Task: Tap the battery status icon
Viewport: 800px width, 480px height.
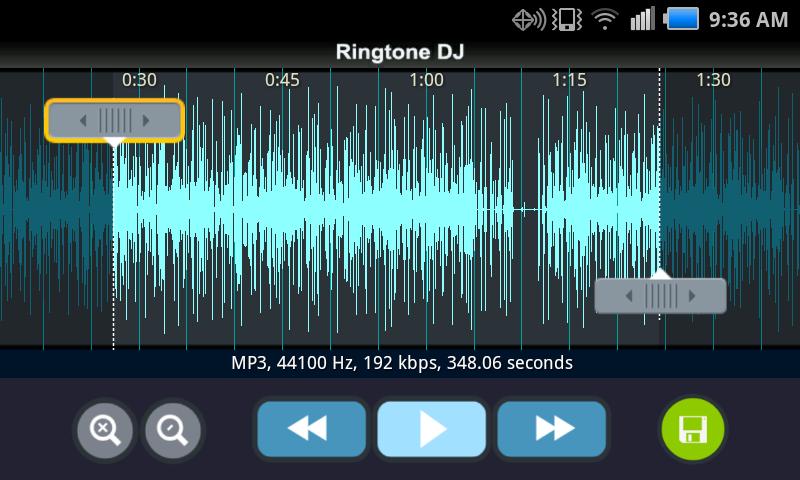Action: click(681, 20)
